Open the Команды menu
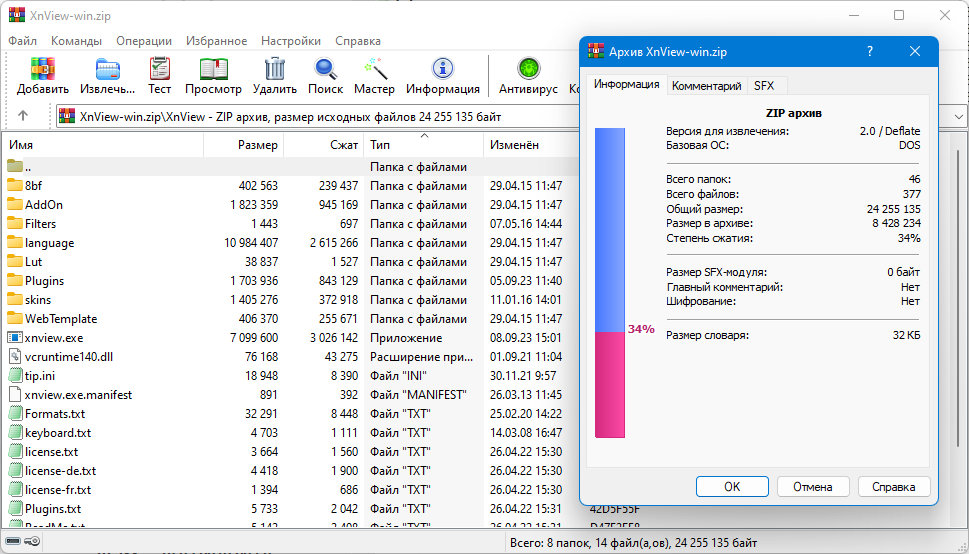The width and height of the screenshot is (969, 554). (x=76, y=41)
